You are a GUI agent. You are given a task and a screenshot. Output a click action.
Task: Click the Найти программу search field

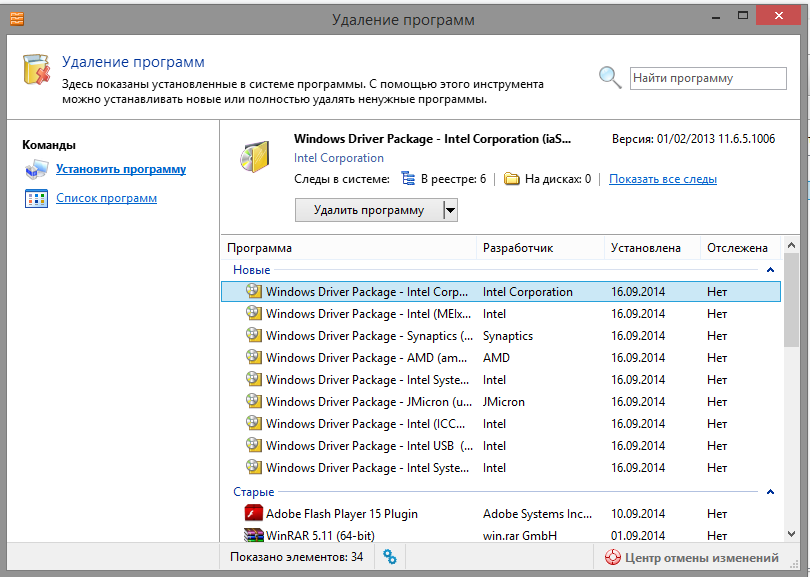click(x=708, y=79)
